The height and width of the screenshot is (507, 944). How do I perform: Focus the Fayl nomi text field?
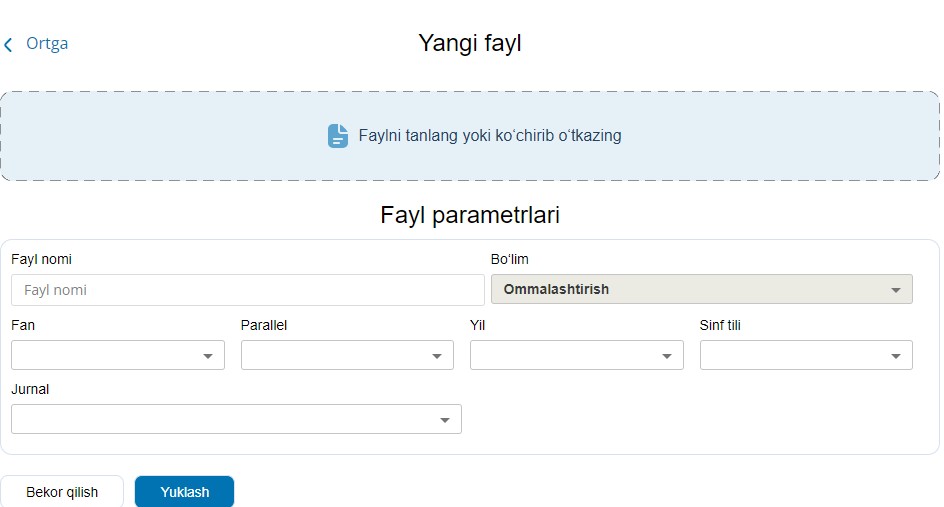[x=248, y=290]
